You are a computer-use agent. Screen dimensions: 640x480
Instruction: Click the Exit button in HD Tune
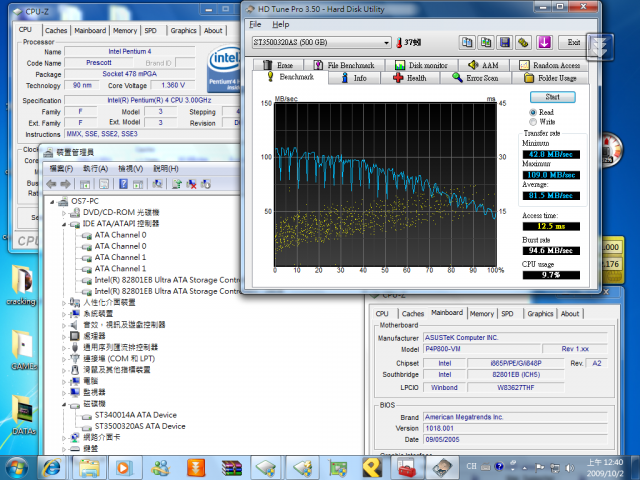[573, 42]
